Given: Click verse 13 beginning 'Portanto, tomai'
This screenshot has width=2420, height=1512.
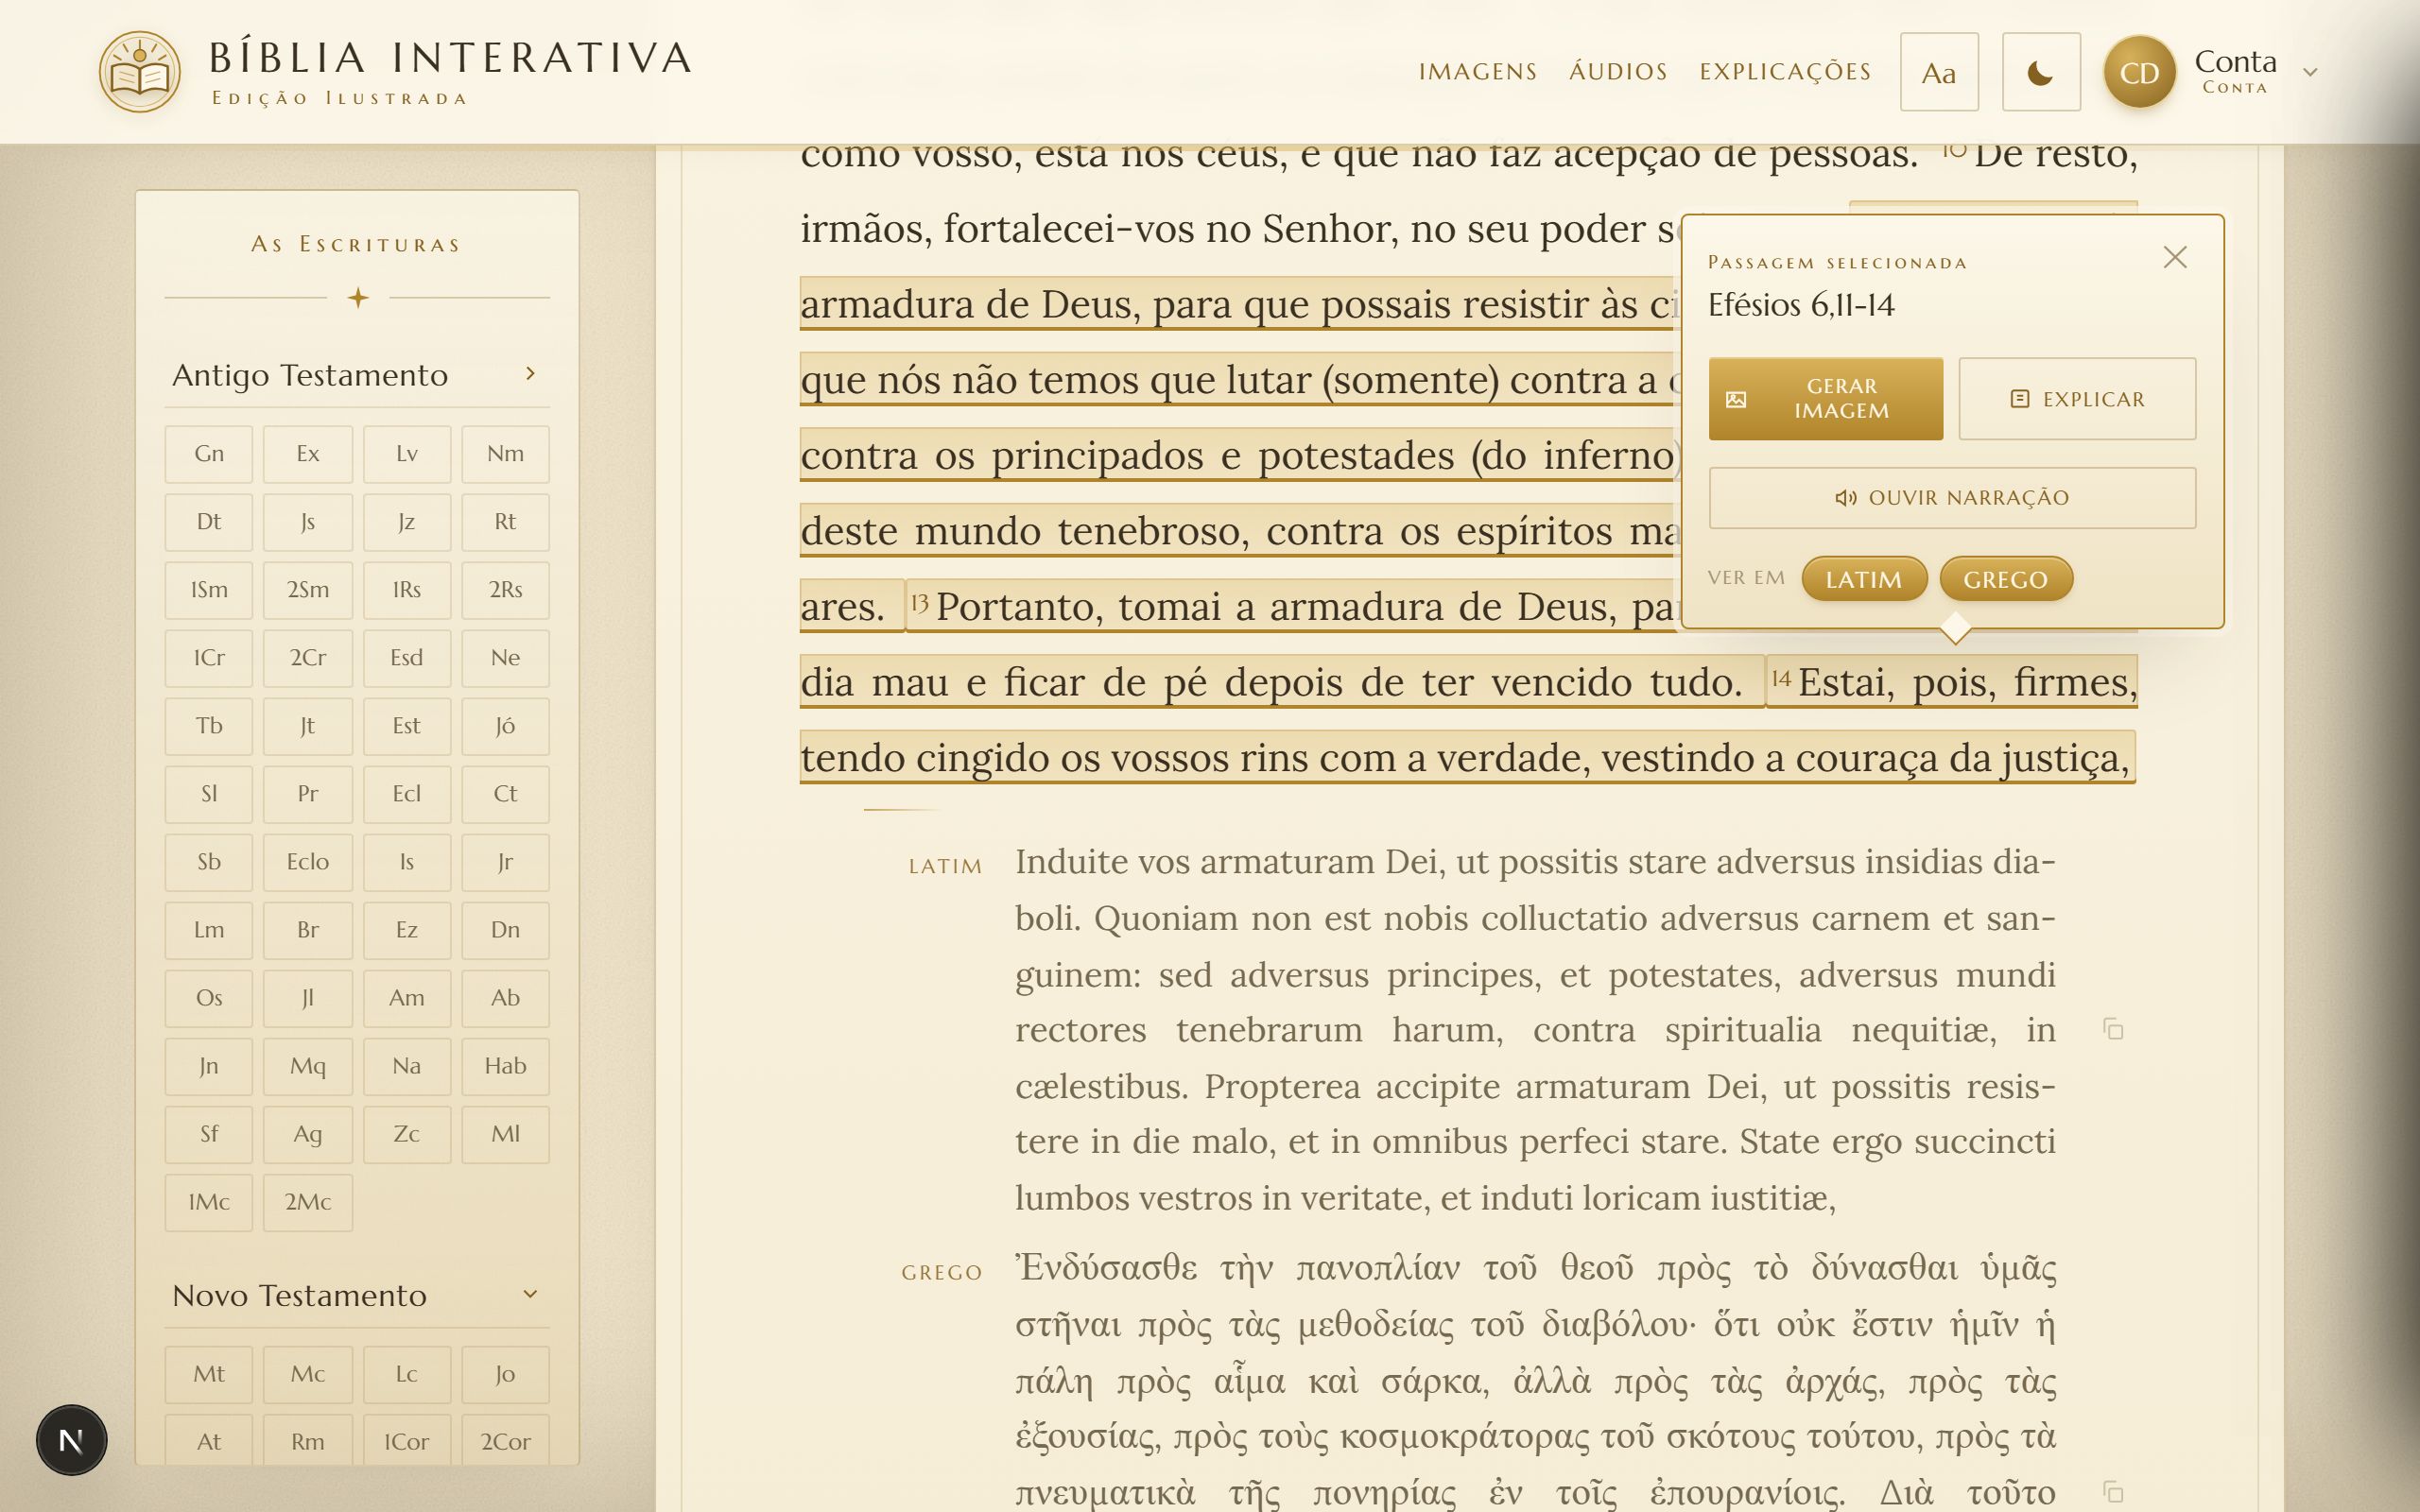Looking at the screenshot, I should point(1293,606).
